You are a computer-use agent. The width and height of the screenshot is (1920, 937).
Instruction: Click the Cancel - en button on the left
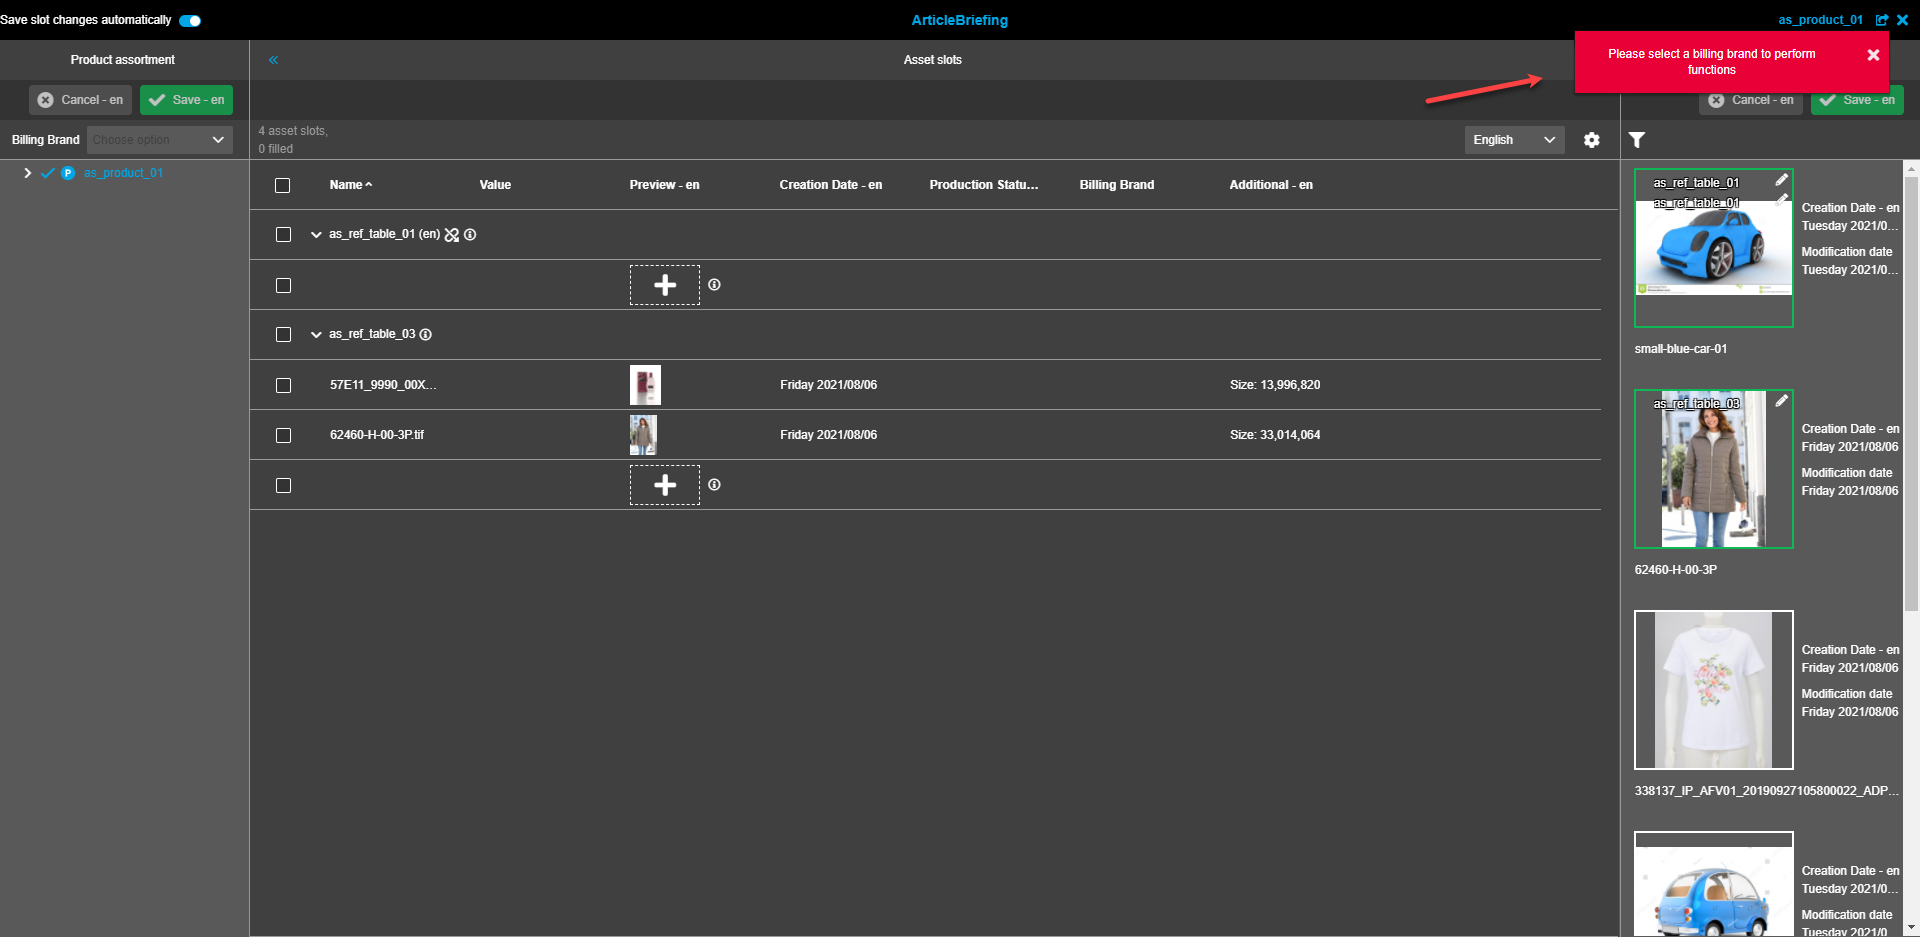[80, 100]
